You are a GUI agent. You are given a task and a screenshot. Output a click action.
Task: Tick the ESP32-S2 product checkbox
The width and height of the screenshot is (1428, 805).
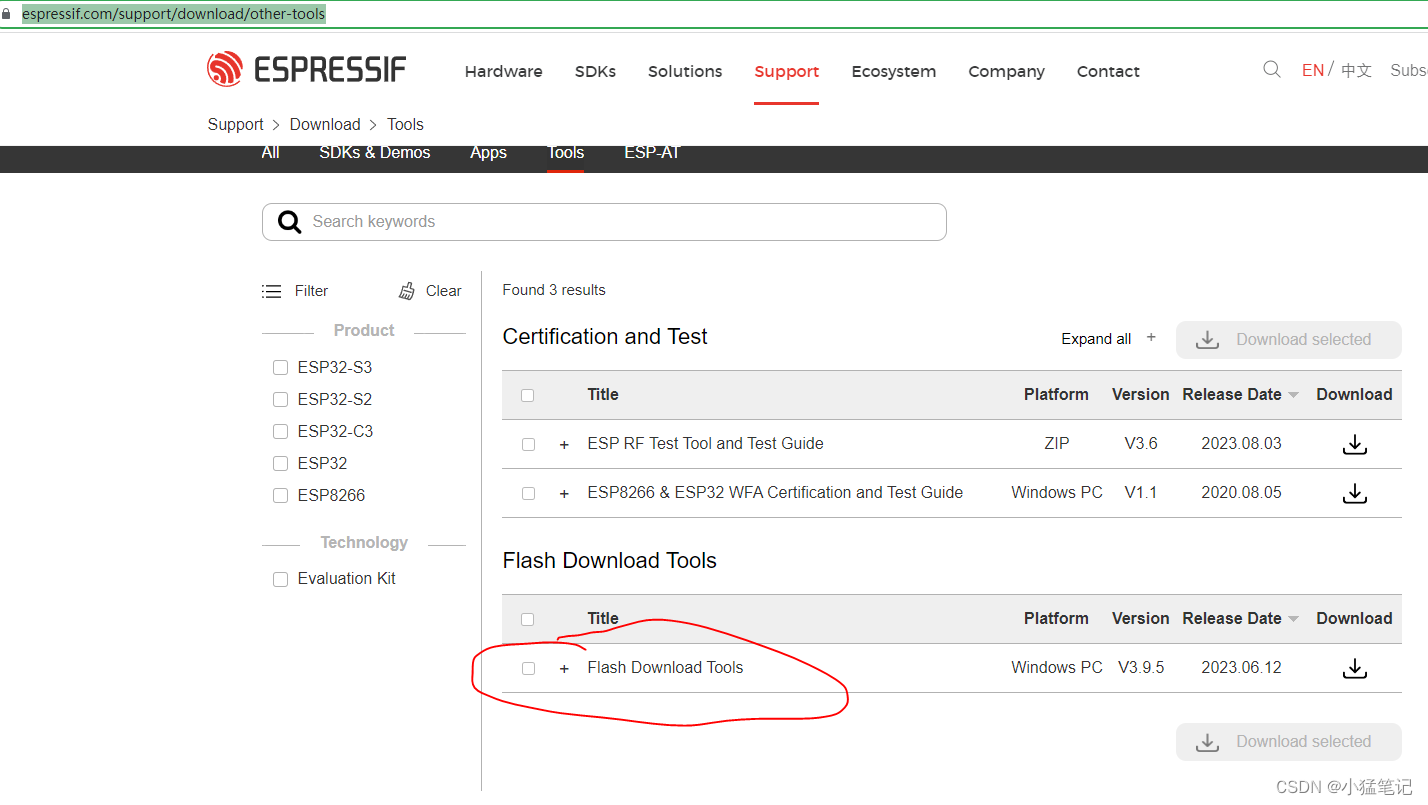[x=280, y=400]
